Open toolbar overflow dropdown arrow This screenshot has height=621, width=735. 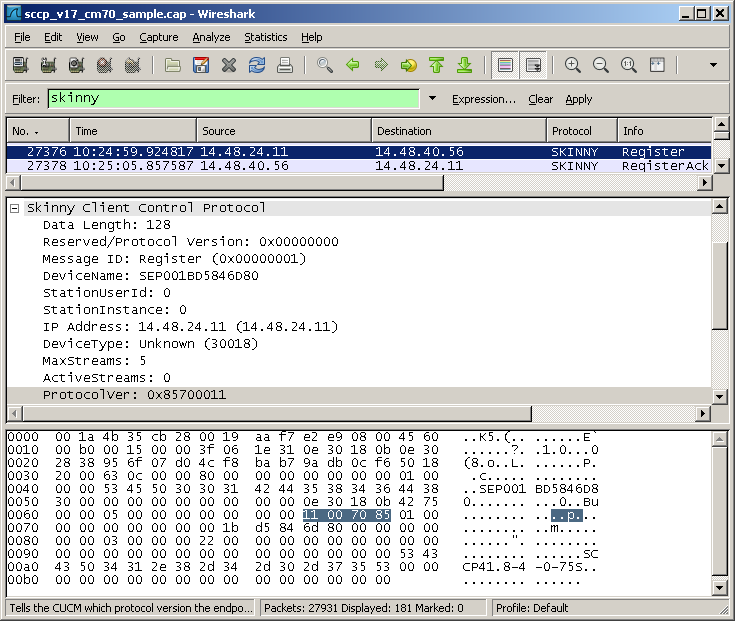coord(713,65)
